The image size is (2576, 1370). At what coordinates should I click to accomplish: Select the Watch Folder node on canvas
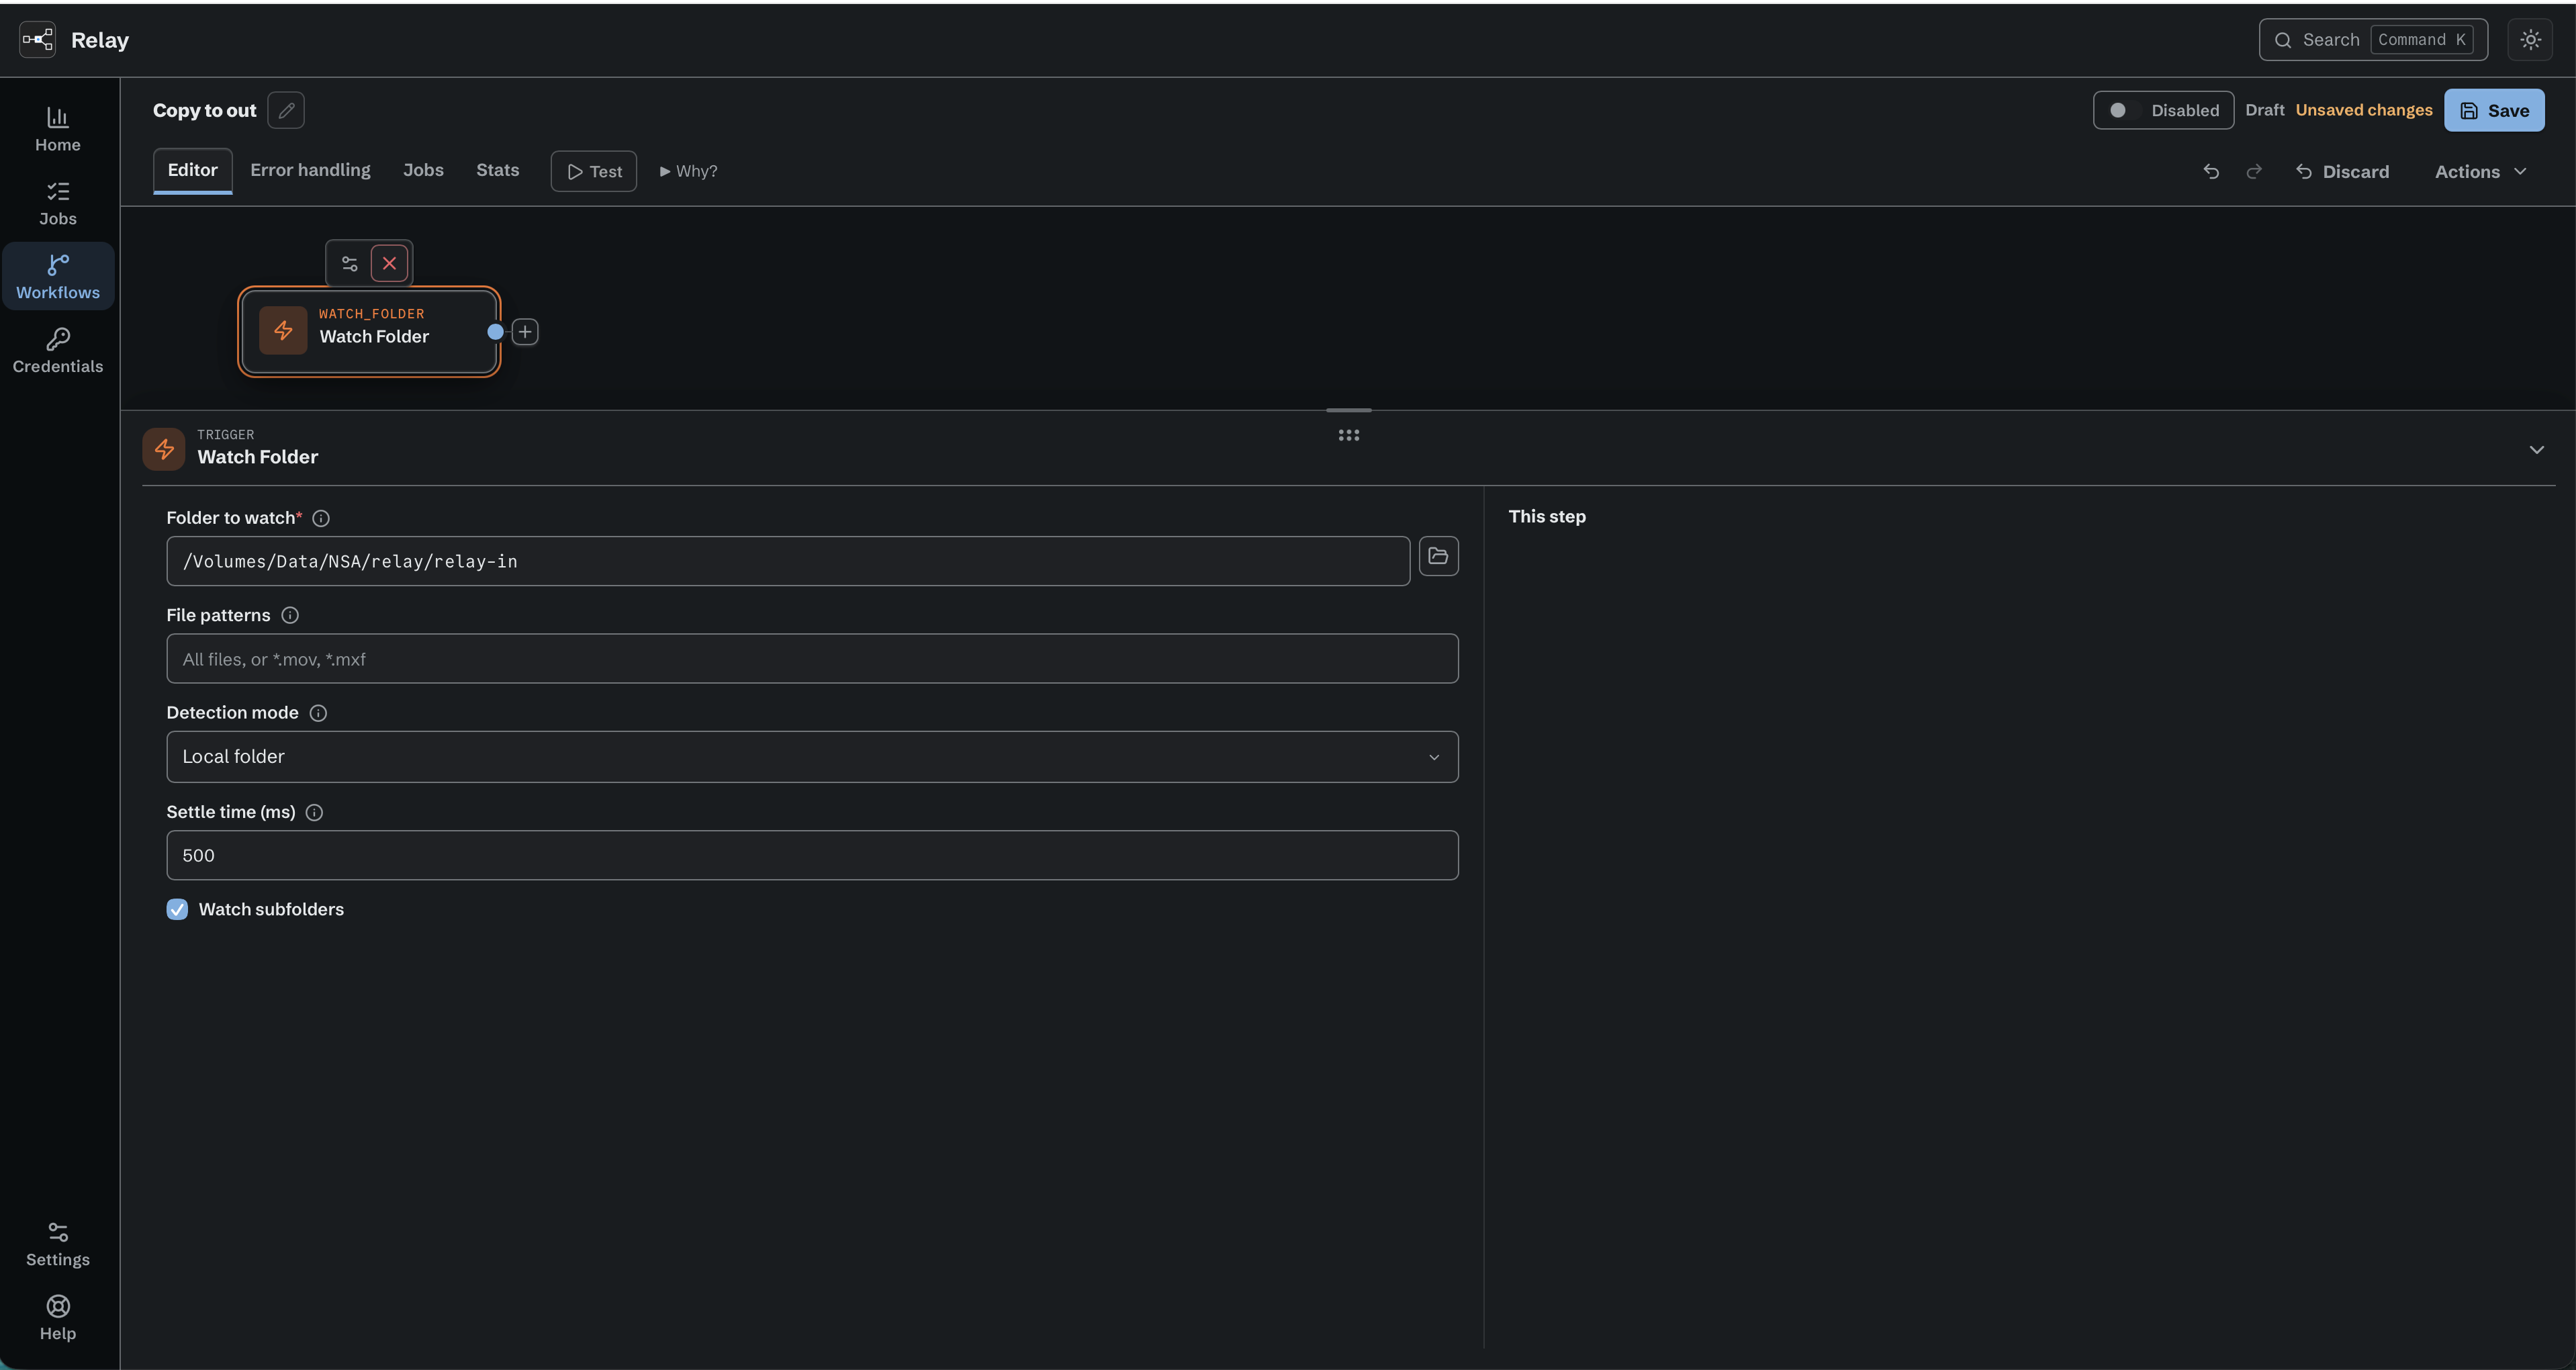[x=369, y=332]
